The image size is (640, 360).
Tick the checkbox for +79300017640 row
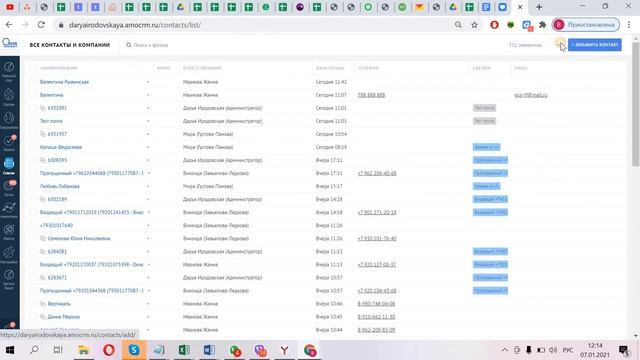pyautogui.click(x=33, y=226)
